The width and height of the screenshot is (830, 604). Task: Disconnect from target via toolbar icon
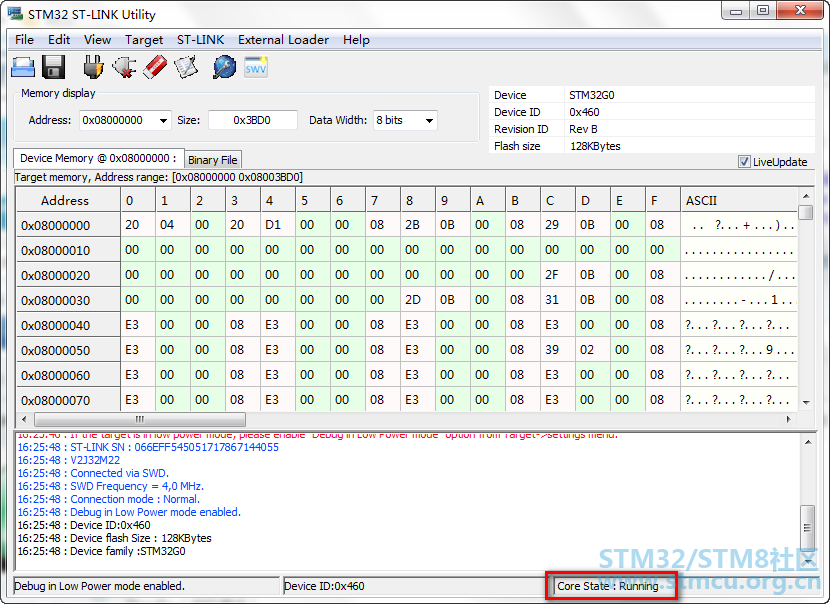point(124,67)
